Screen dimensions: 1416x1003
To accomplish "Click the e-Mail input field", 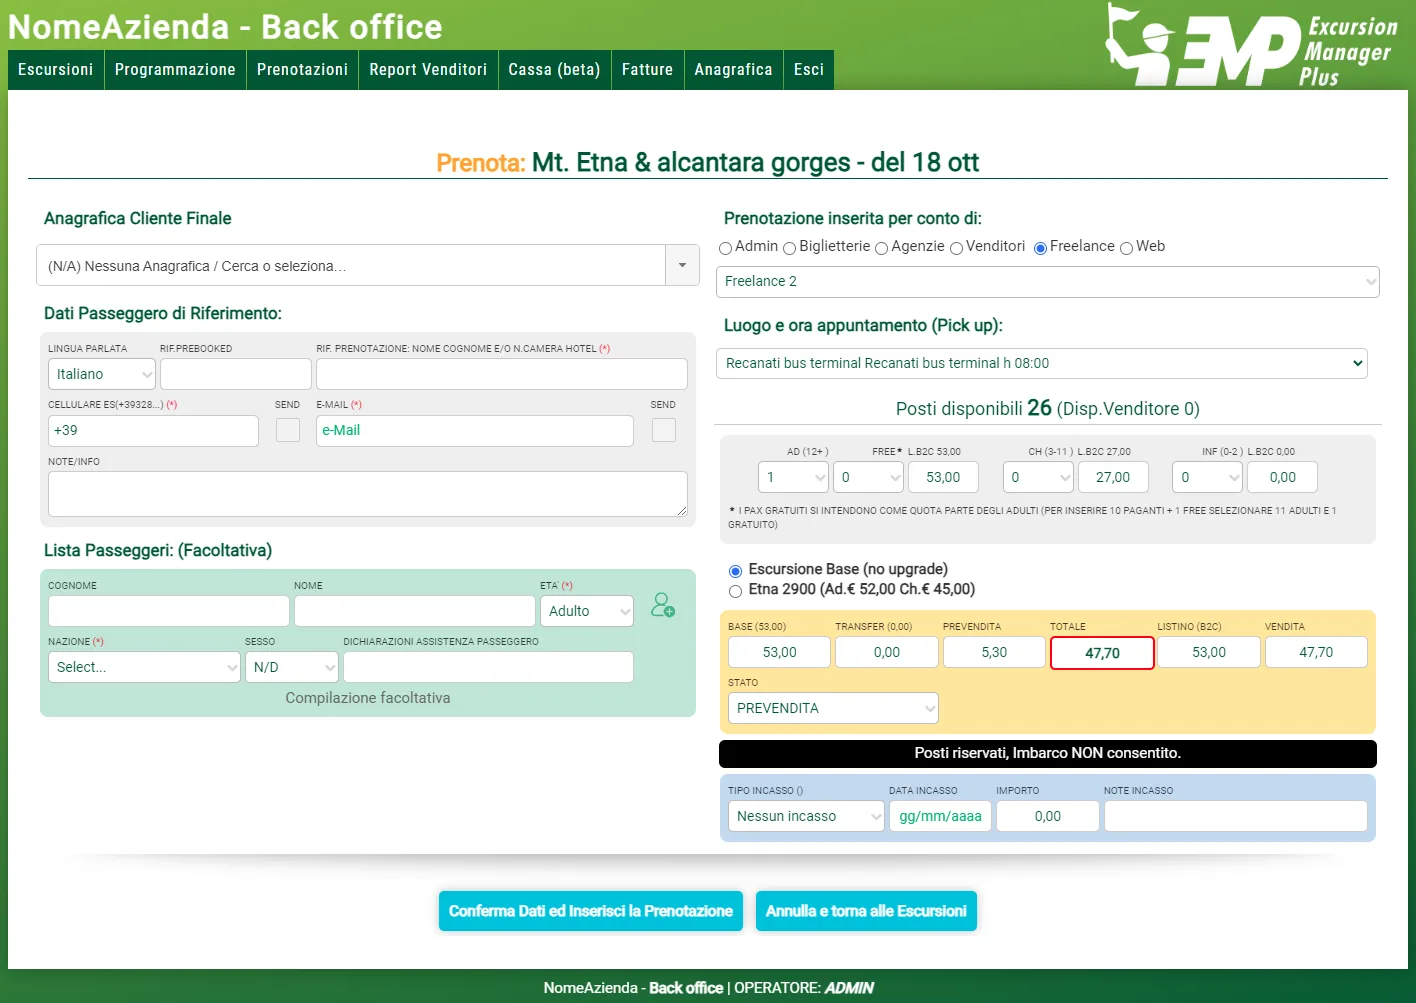I will click(475, 430).
